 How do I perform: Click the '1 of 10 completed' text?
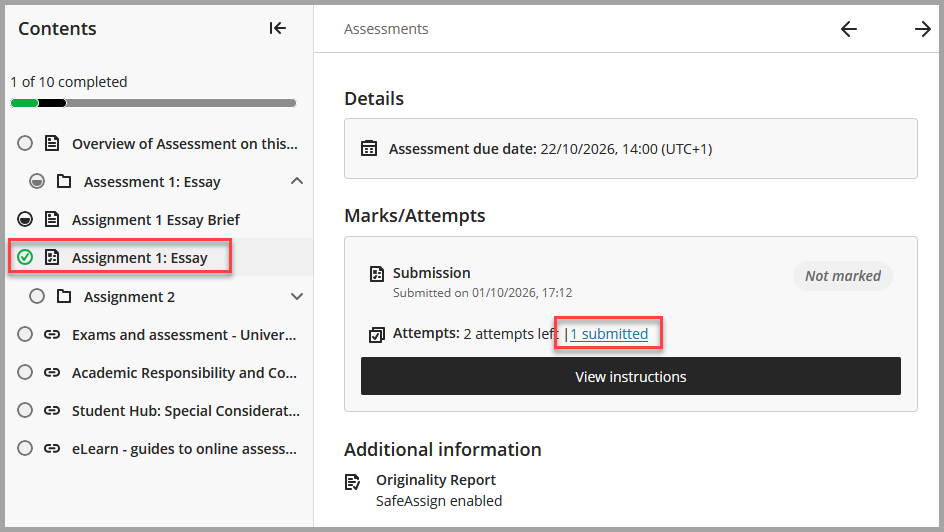69,82
